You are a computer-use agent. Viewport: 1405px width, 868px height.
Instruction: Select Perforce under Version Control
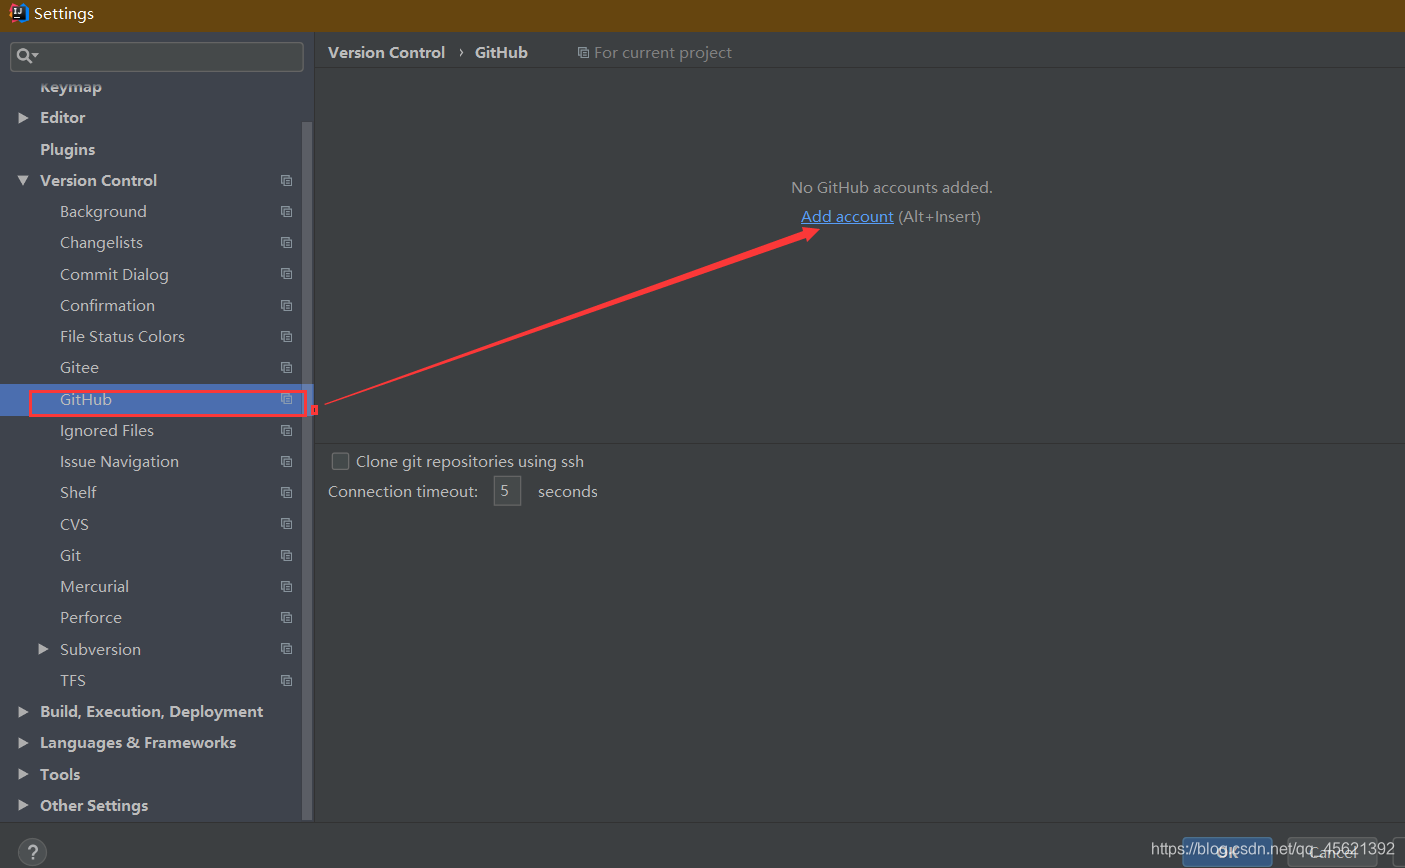click(91, 618)
